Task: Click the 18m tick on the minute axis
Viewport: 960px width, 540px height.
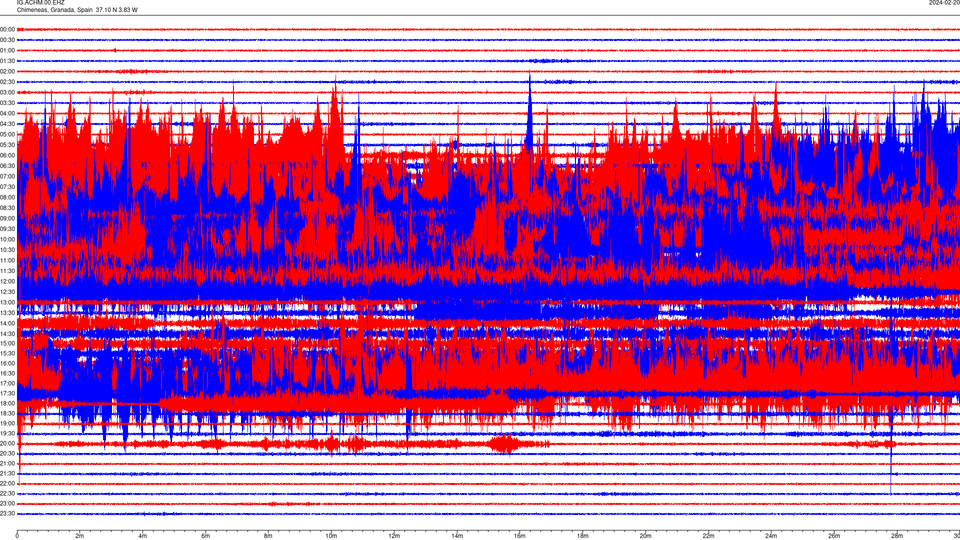Action: tap(583, 536)
